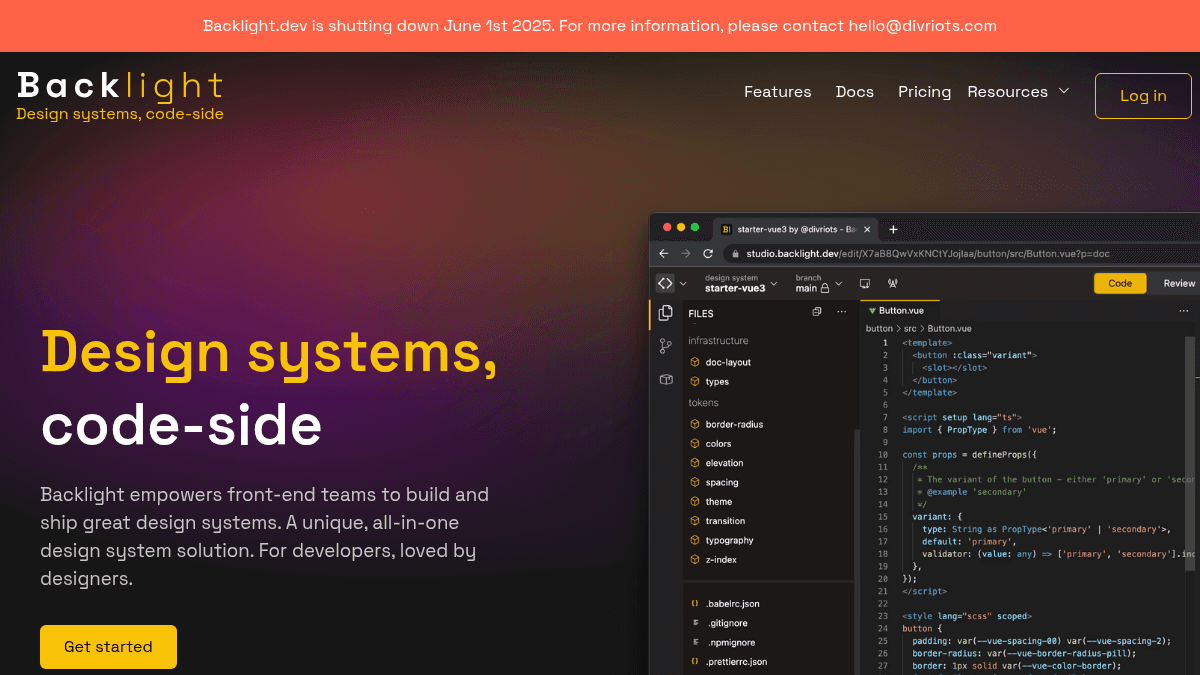
Task: Click the studio browser green maximize dot
Action: (x=696, y=228)
